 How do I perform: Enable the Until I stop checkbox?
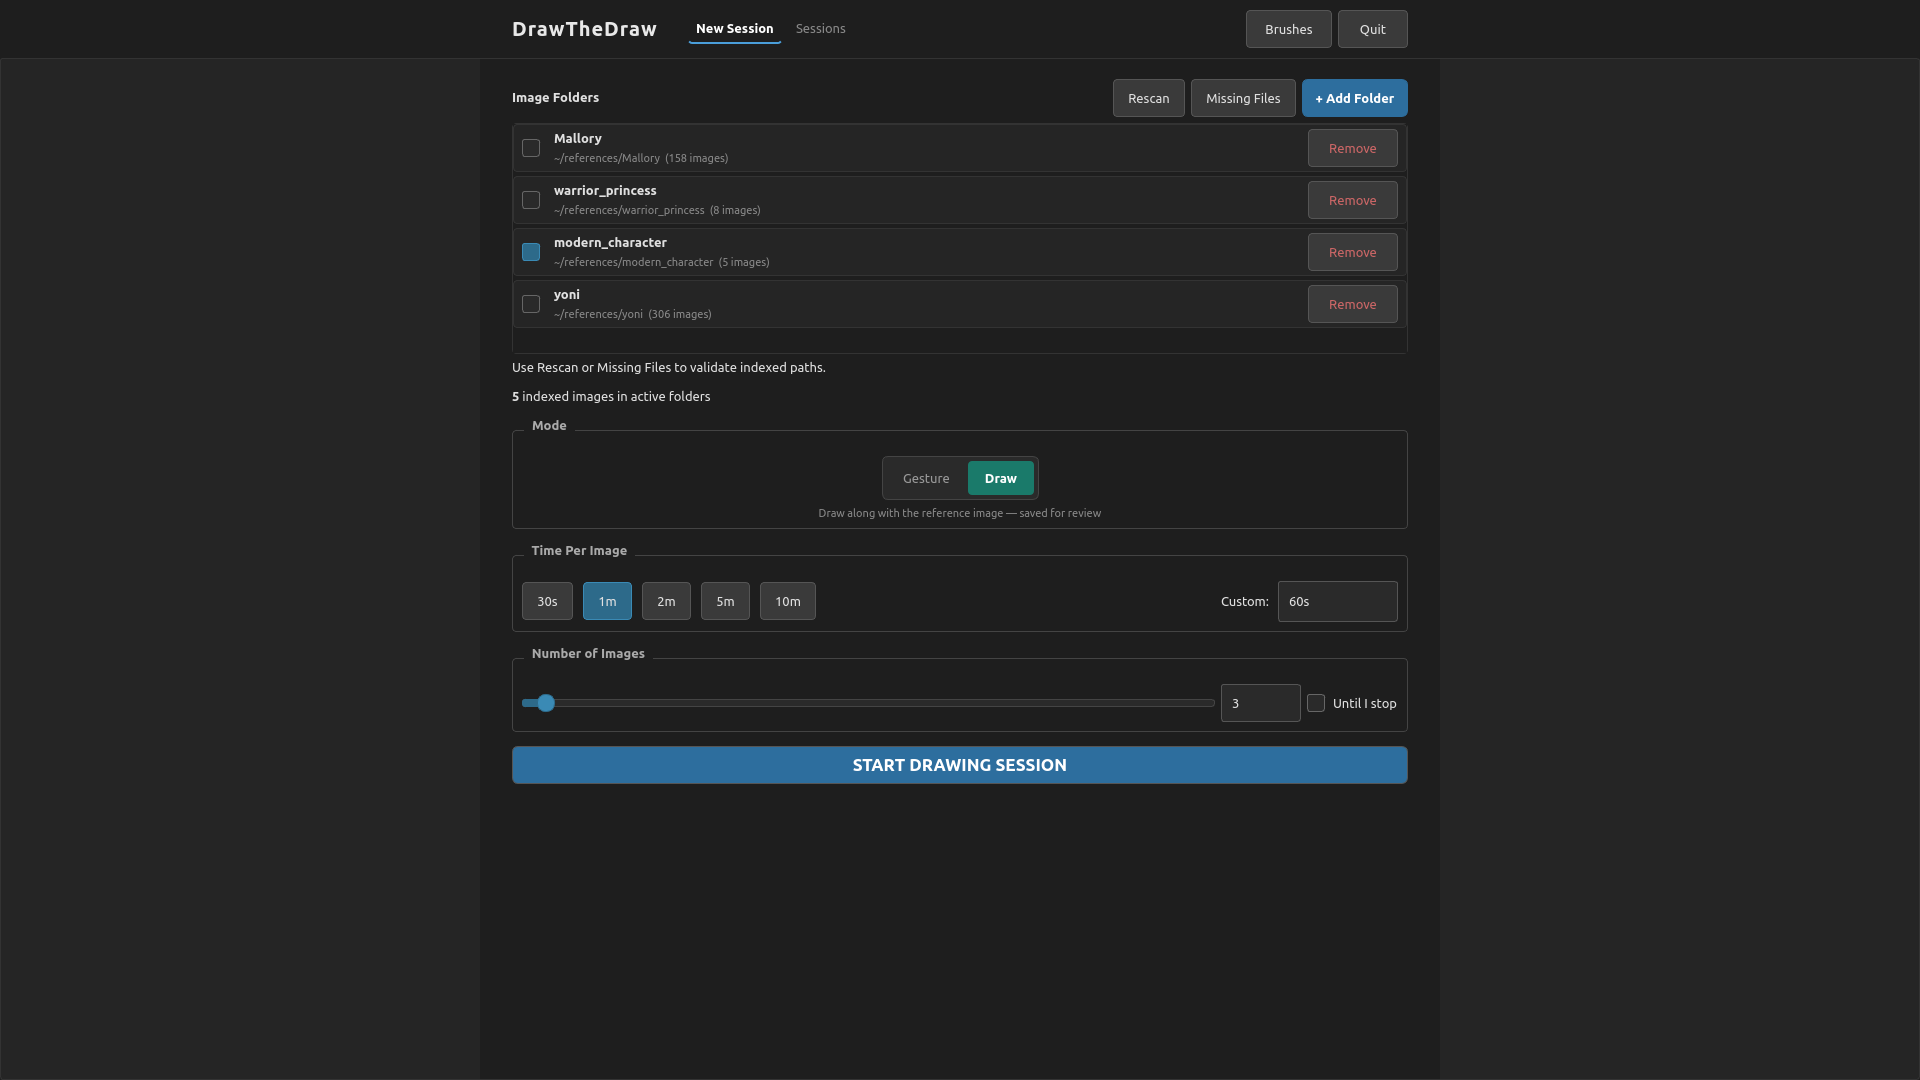1316,703
